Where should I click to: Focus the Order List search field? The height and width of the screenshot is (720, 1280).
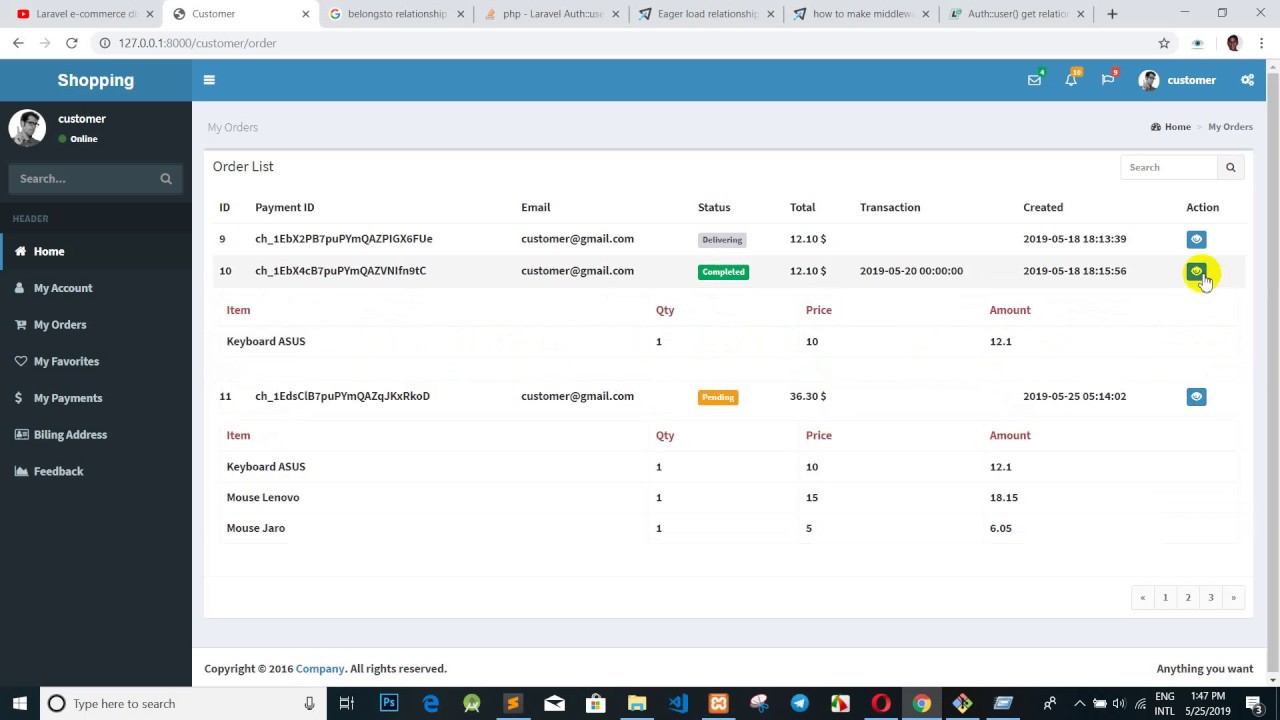(x=1169, y=167)
